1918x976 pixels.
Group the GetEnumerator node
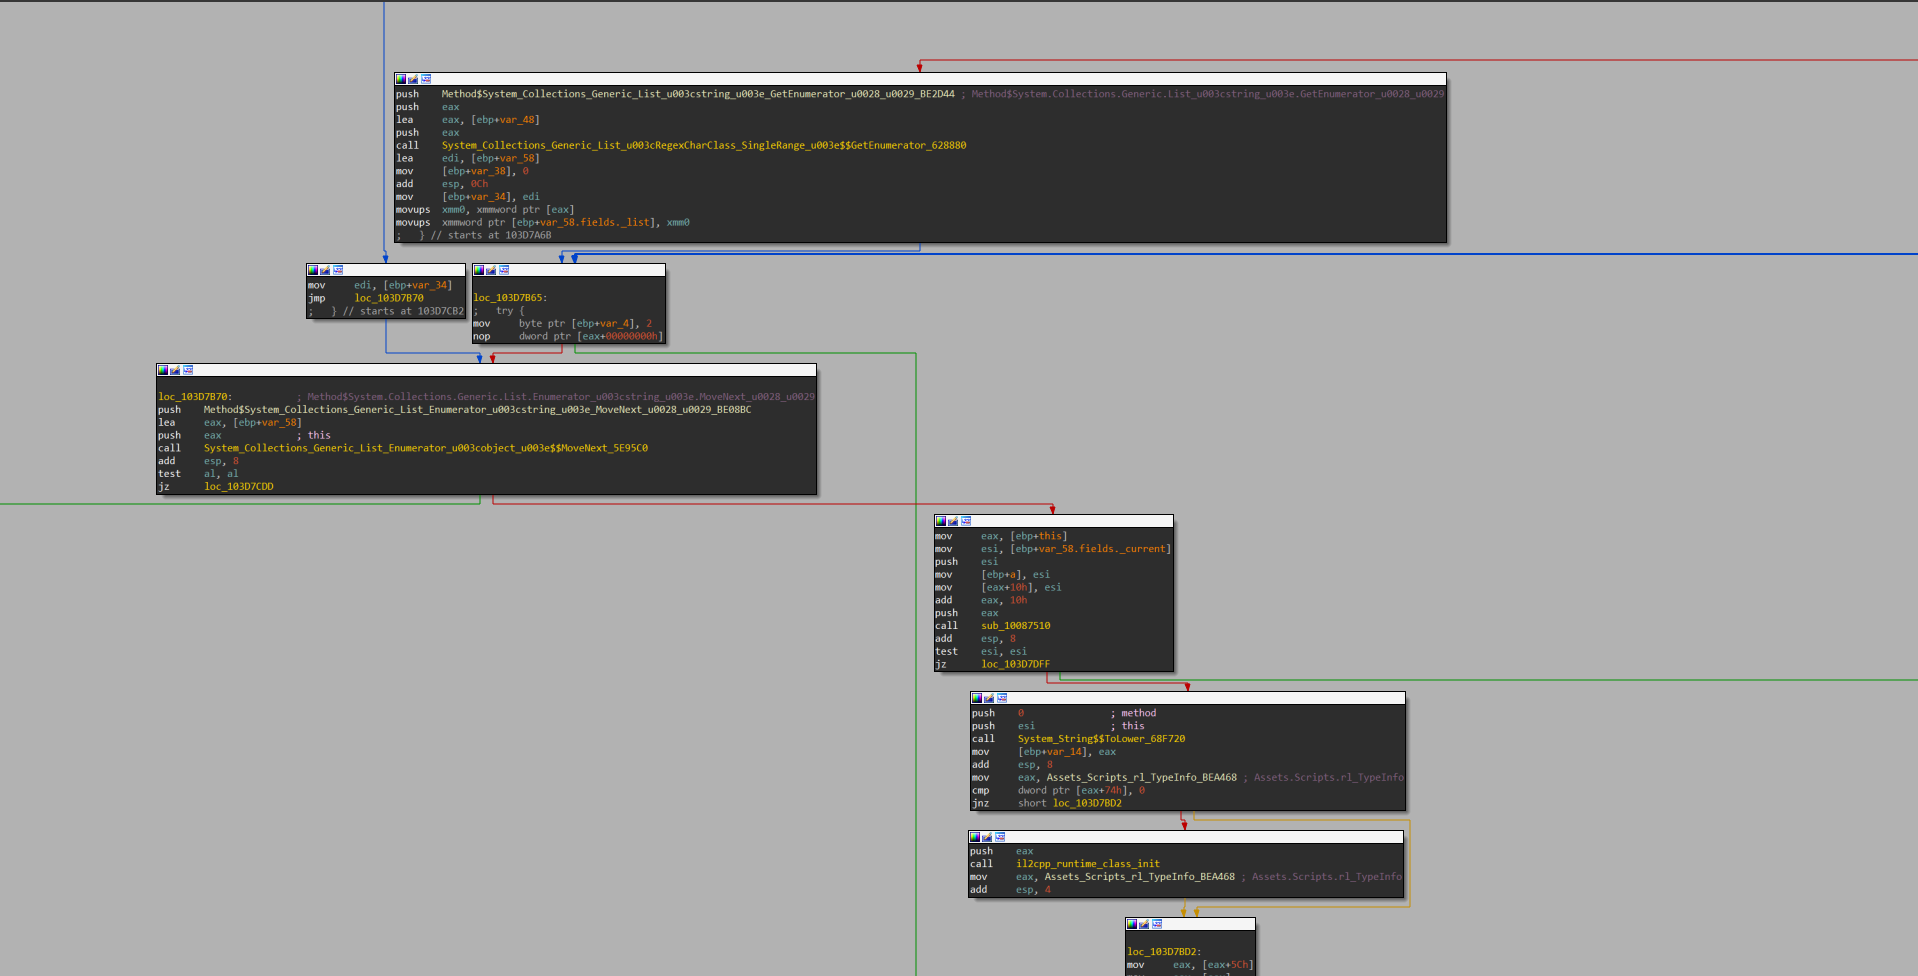[426, 79]
